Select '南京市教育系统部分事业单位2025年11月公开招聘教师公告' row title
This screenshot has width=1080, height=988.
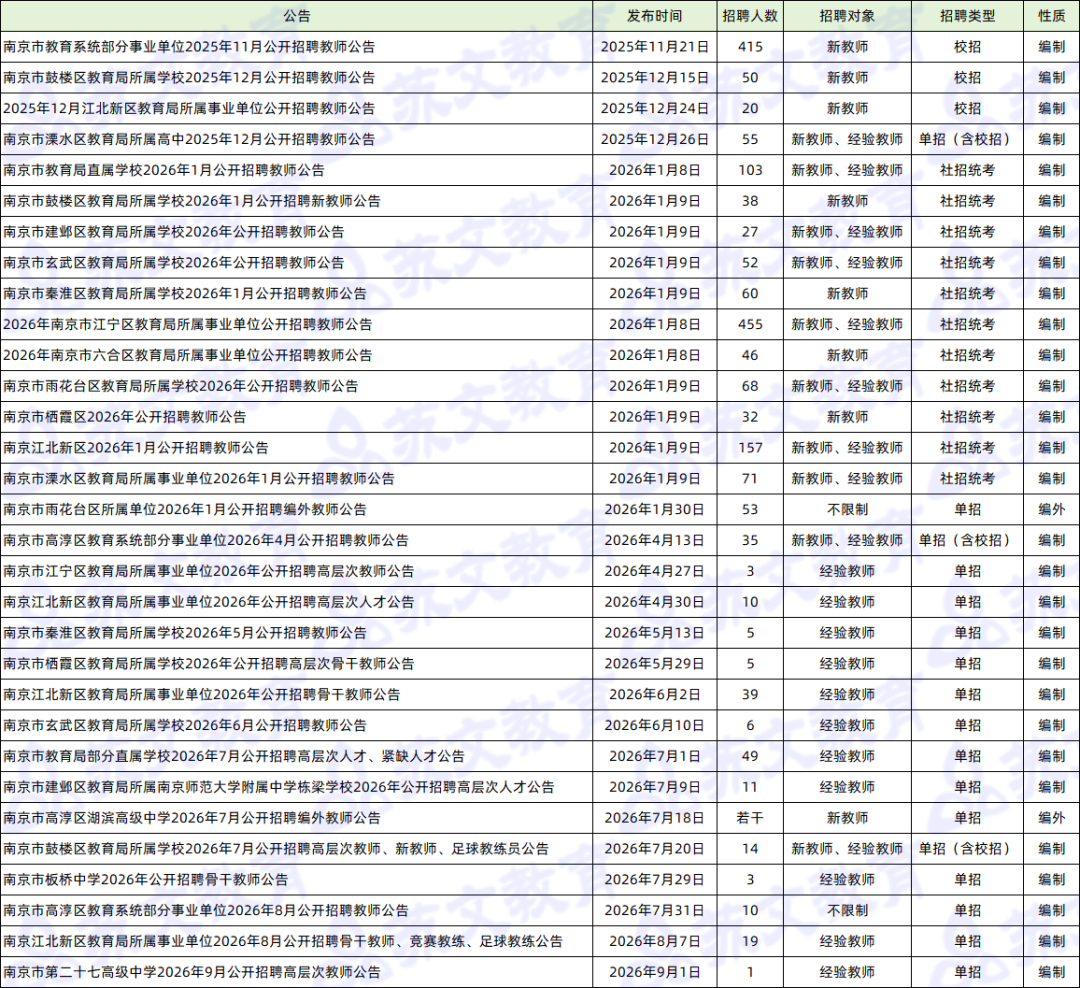[x=189, y=47]
